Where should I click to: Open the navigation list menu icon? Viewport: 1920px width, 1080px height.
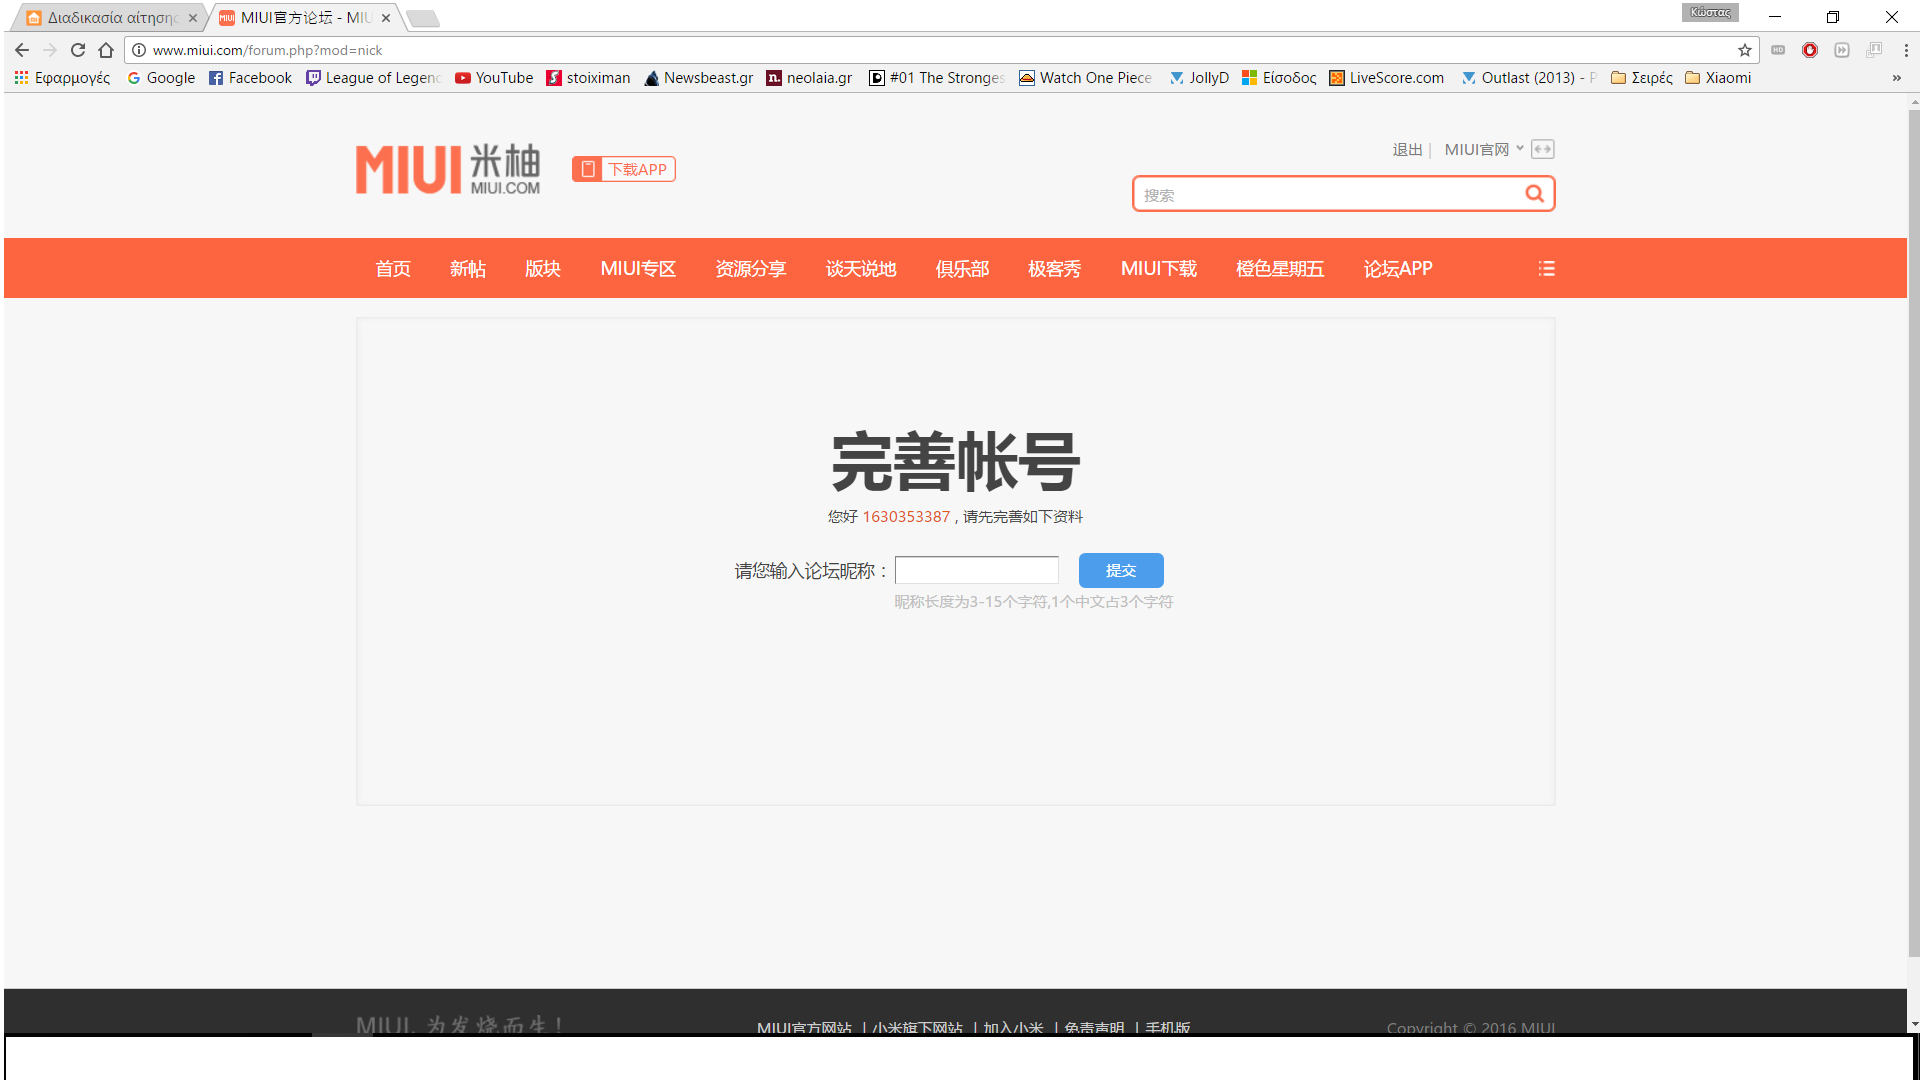[1546, 269]
